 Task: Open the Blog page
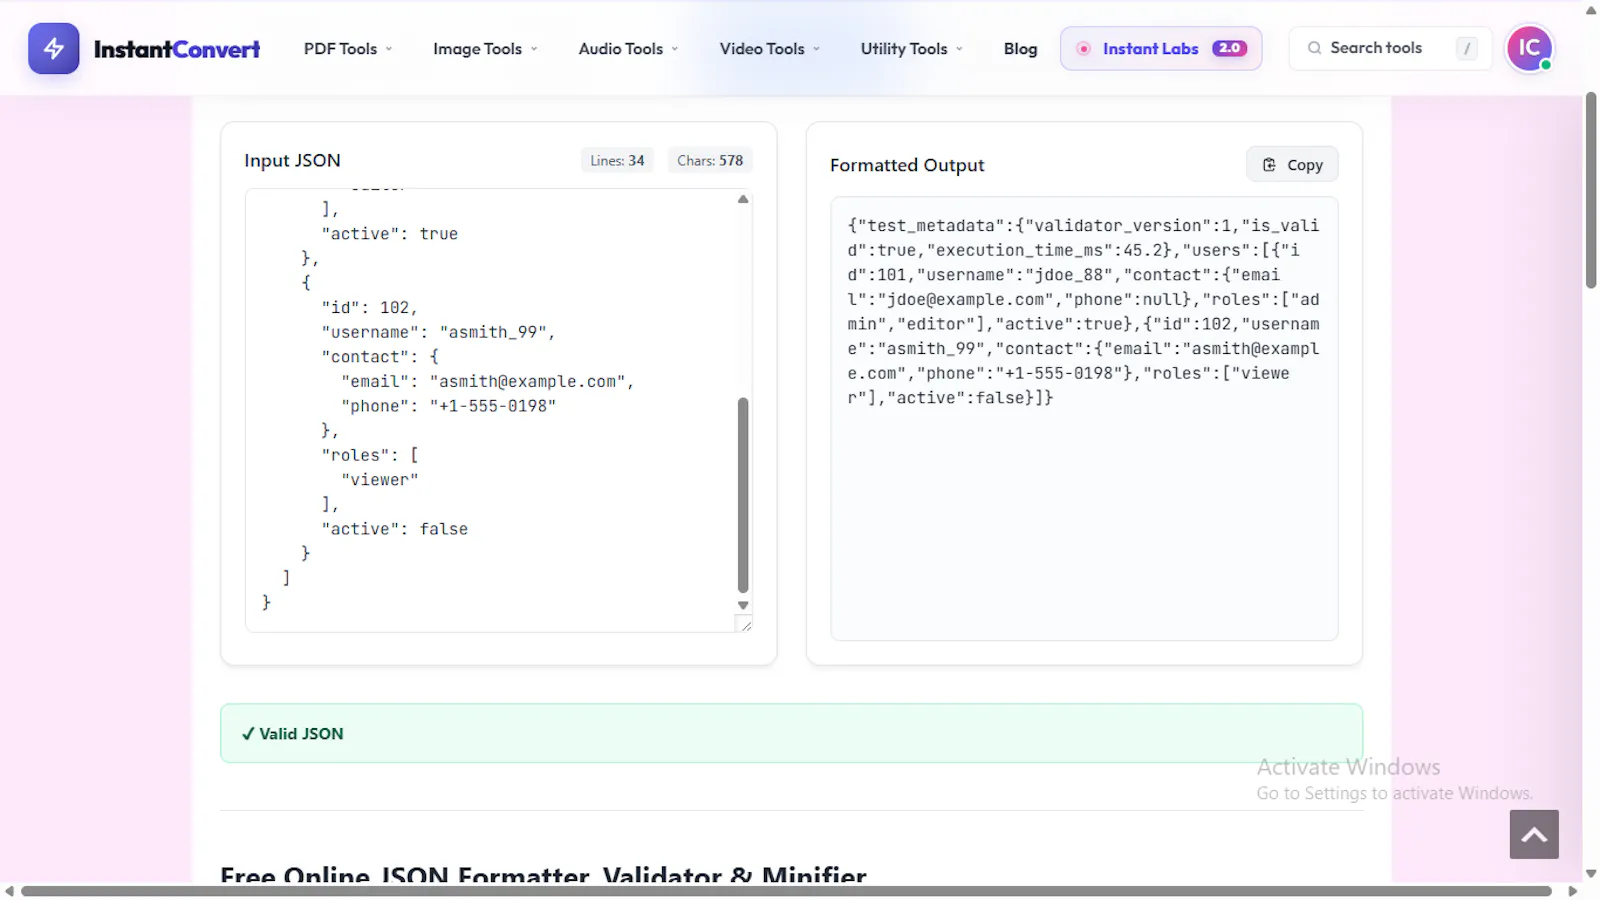[1020, 49]
